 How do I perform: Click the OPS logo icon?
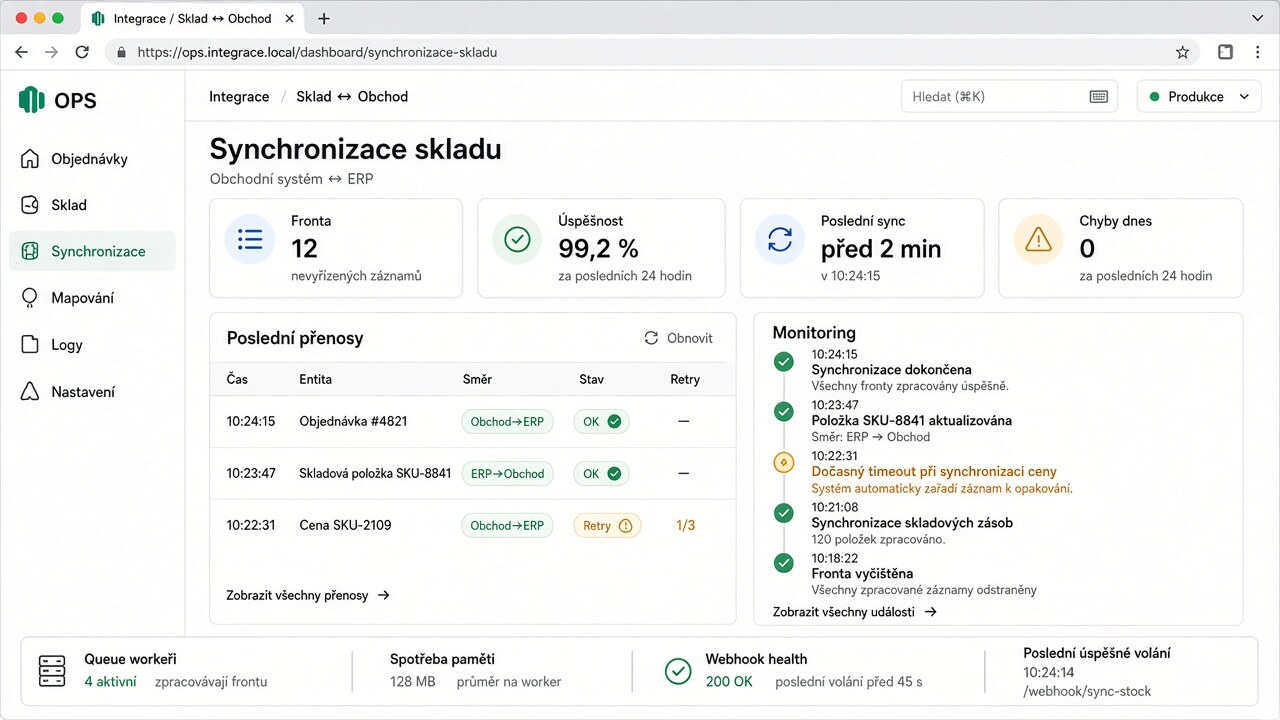click(x=32, y=100)
